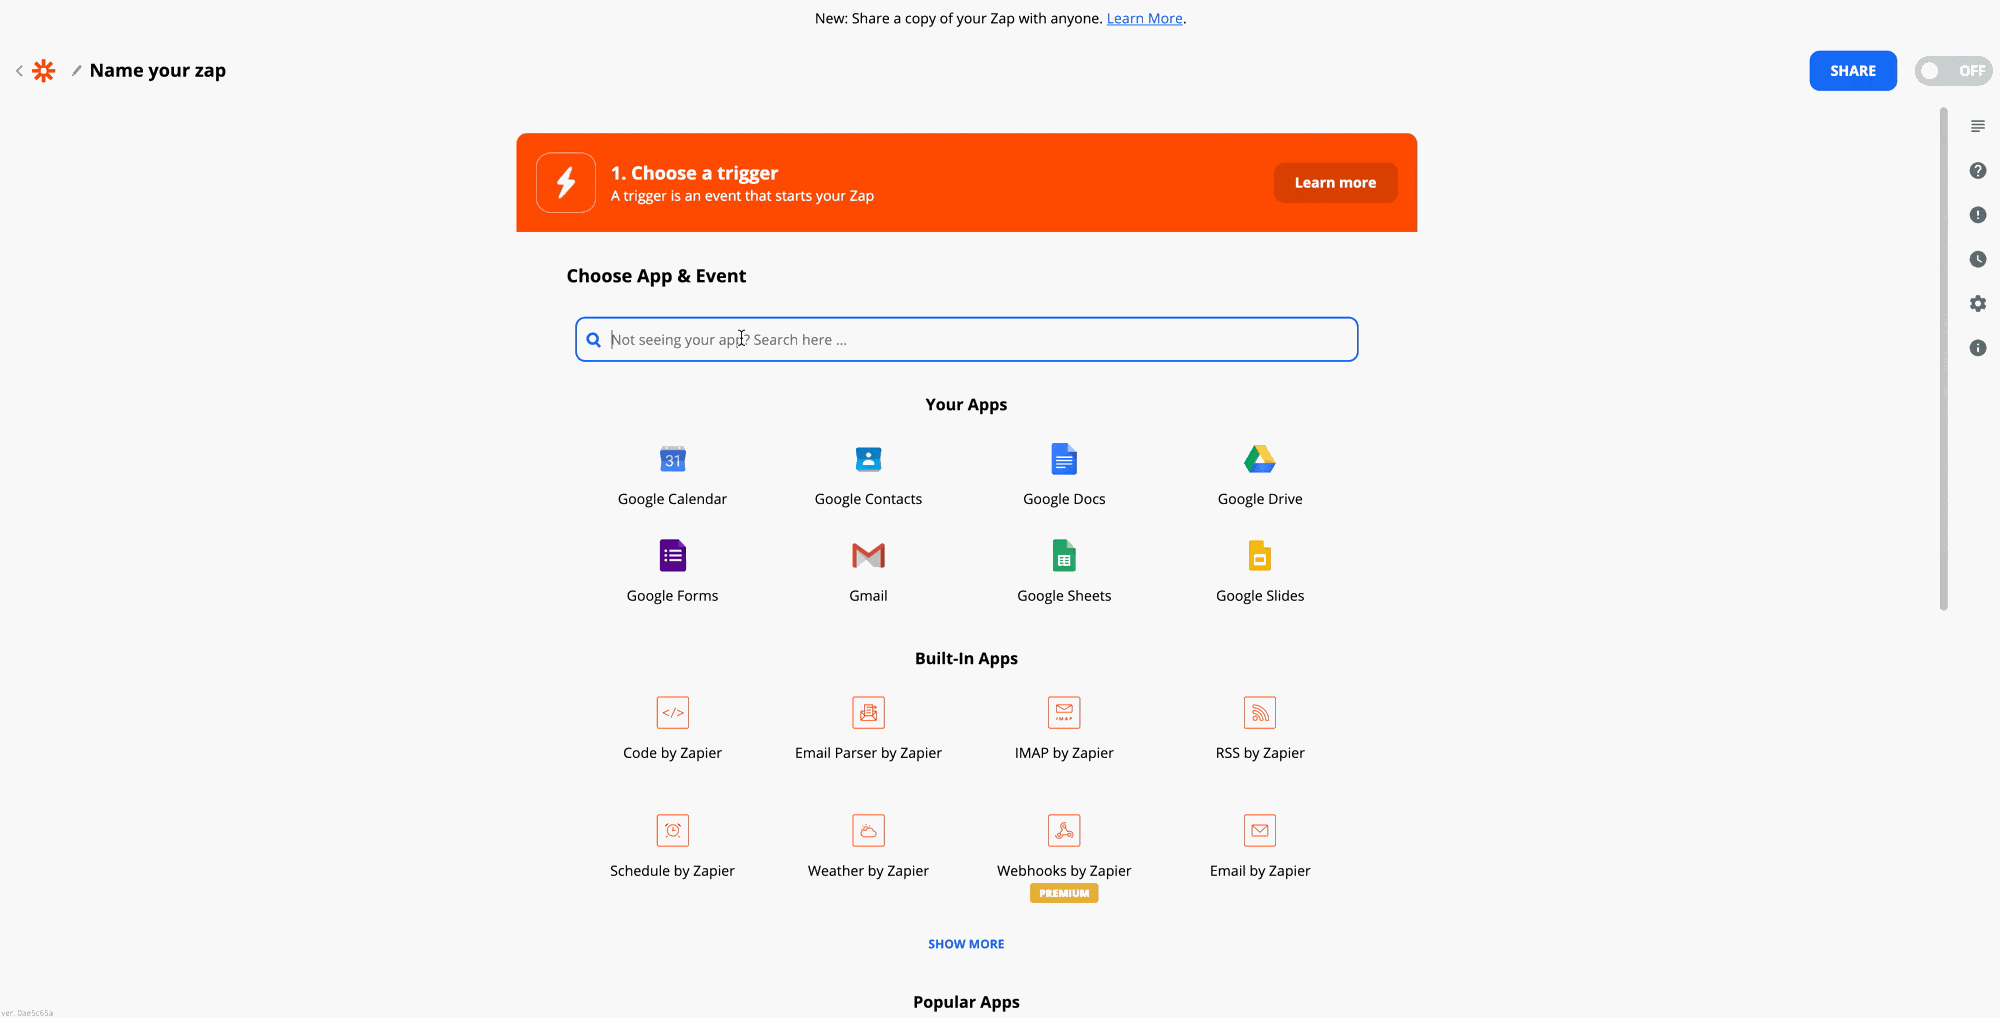2000x1018 pixels.
Task: Expand the list with SHOW MORE
Action: point(966,944)
